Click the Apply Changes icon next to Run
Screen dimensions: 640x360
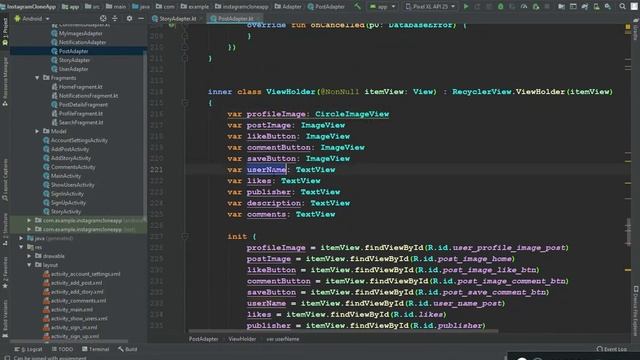pyautogui.click(x=477, y=7)
